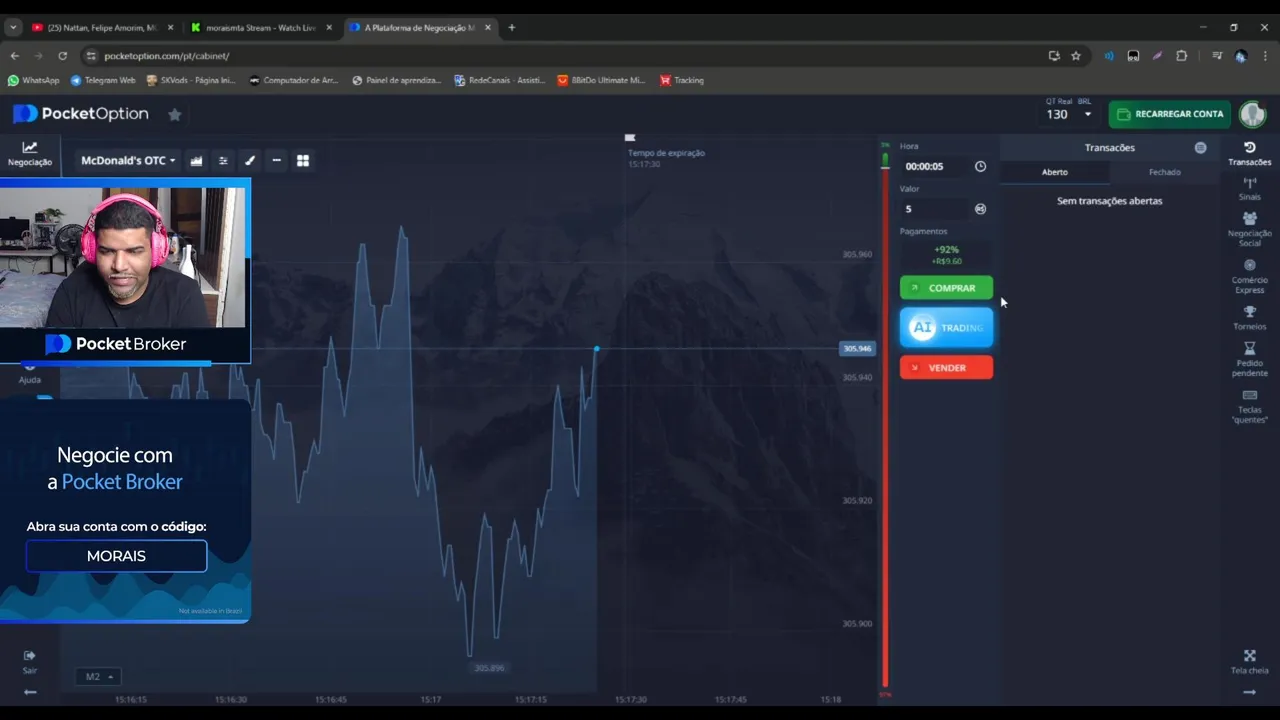Bookmark this page with star icon
Viewport: 1280px width, 720px height.
pyautogui.click(x=1076, y=56)
